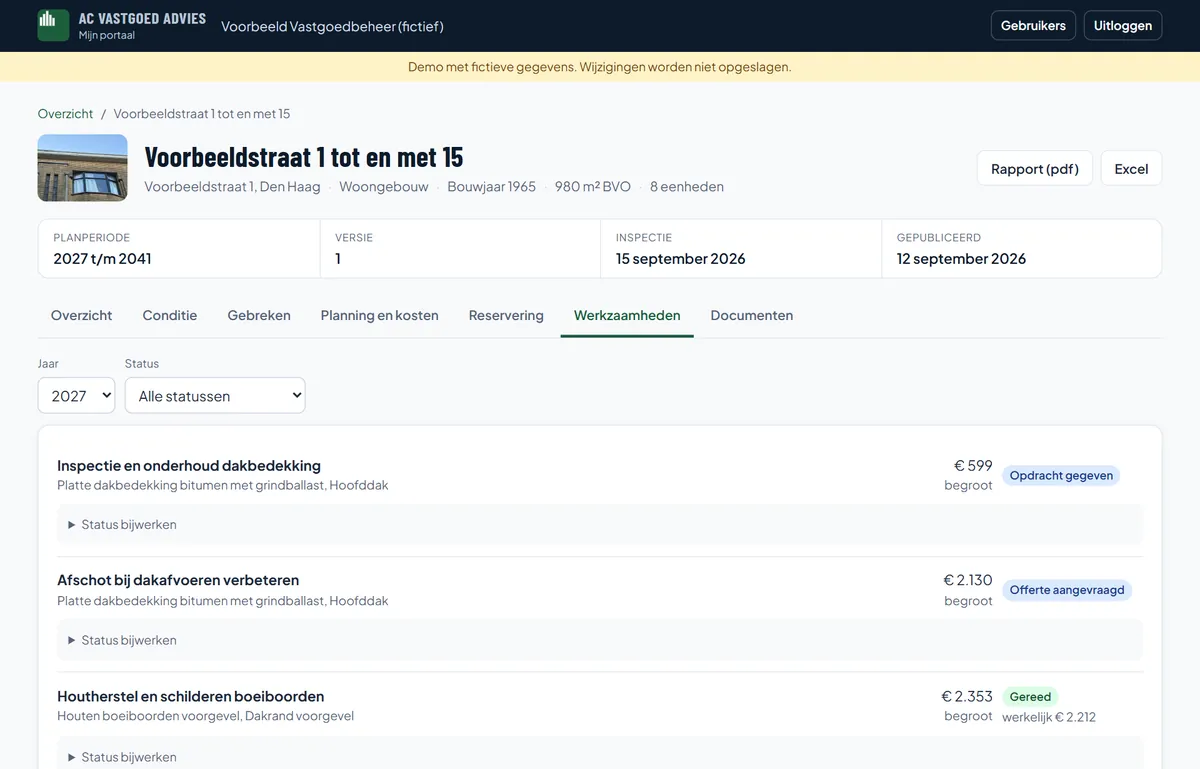Select the 'Houtherstel en schilderen boeiboorden' title

pyautogui.click(x=191, y=696)
